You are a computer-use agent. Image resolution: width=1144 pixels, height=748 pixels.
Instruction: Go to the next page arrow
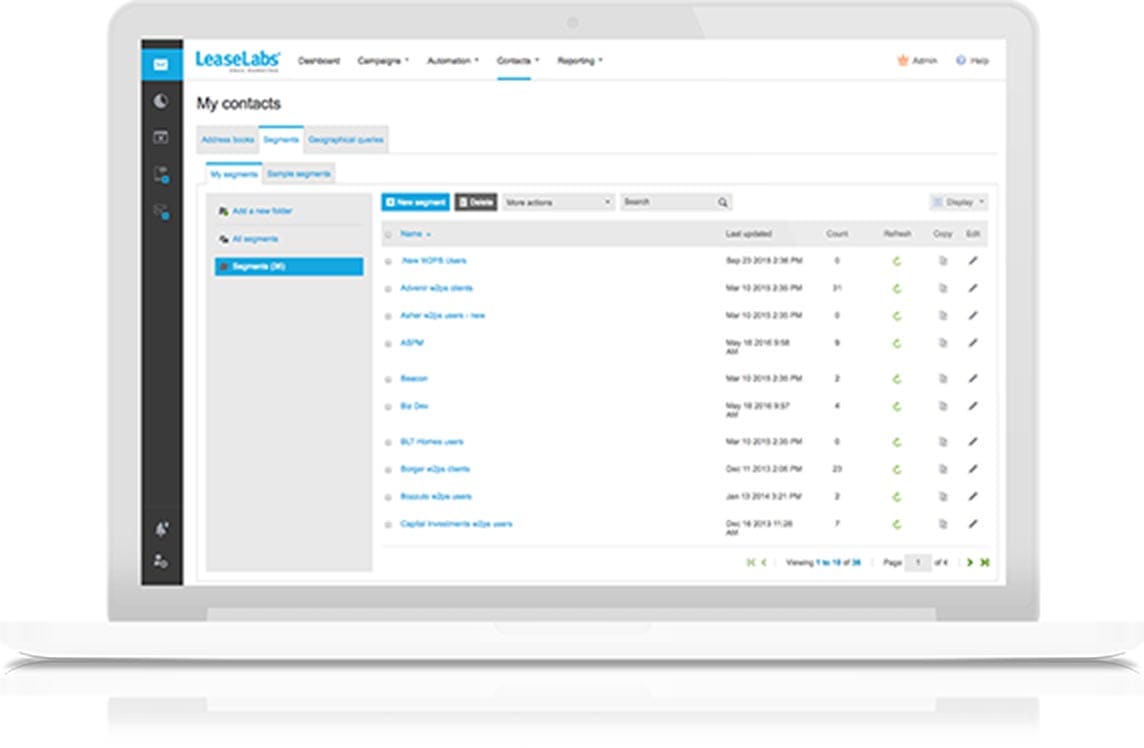click(x=969, y=563)
